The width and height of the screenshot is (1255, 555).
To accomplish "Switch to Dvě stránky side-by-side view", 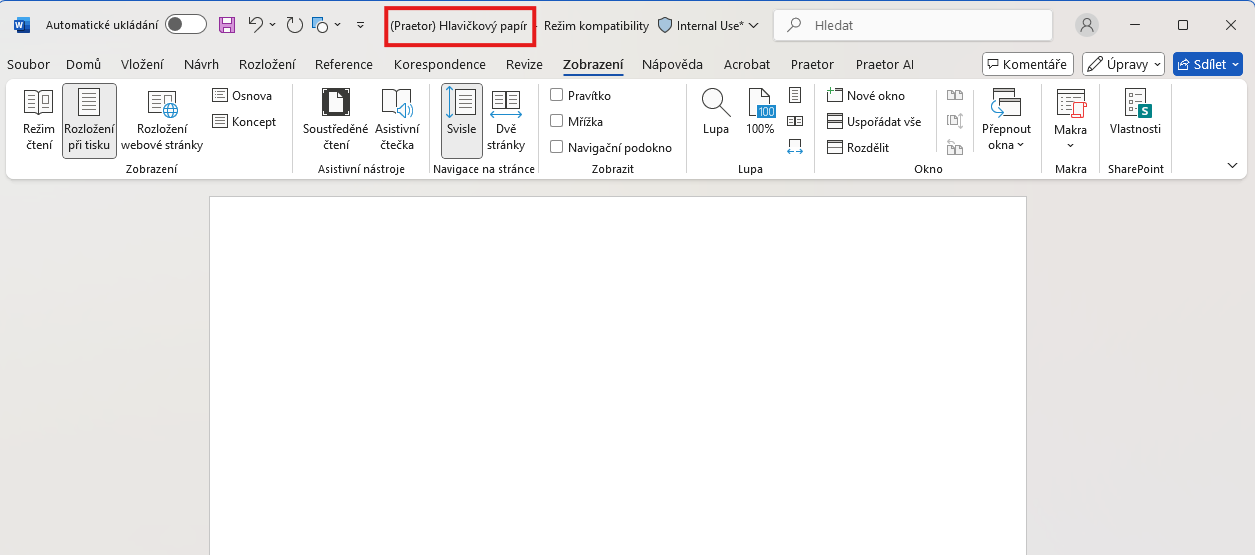I will pos(505,120).
